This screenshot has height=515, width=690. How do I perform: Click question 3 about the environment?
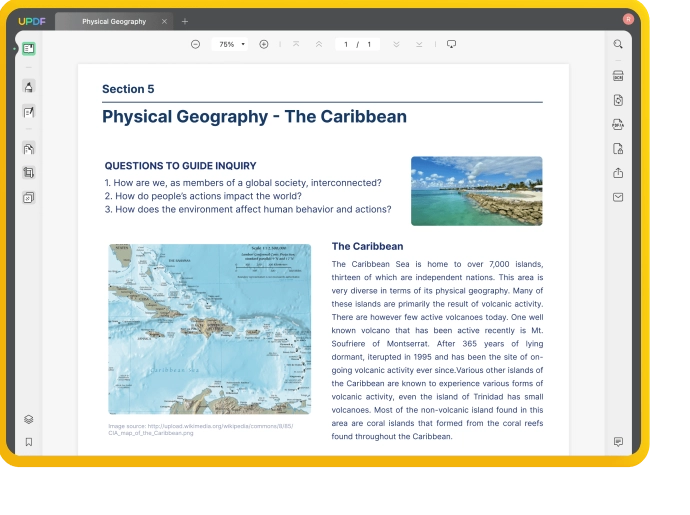(x=248, y=209)
